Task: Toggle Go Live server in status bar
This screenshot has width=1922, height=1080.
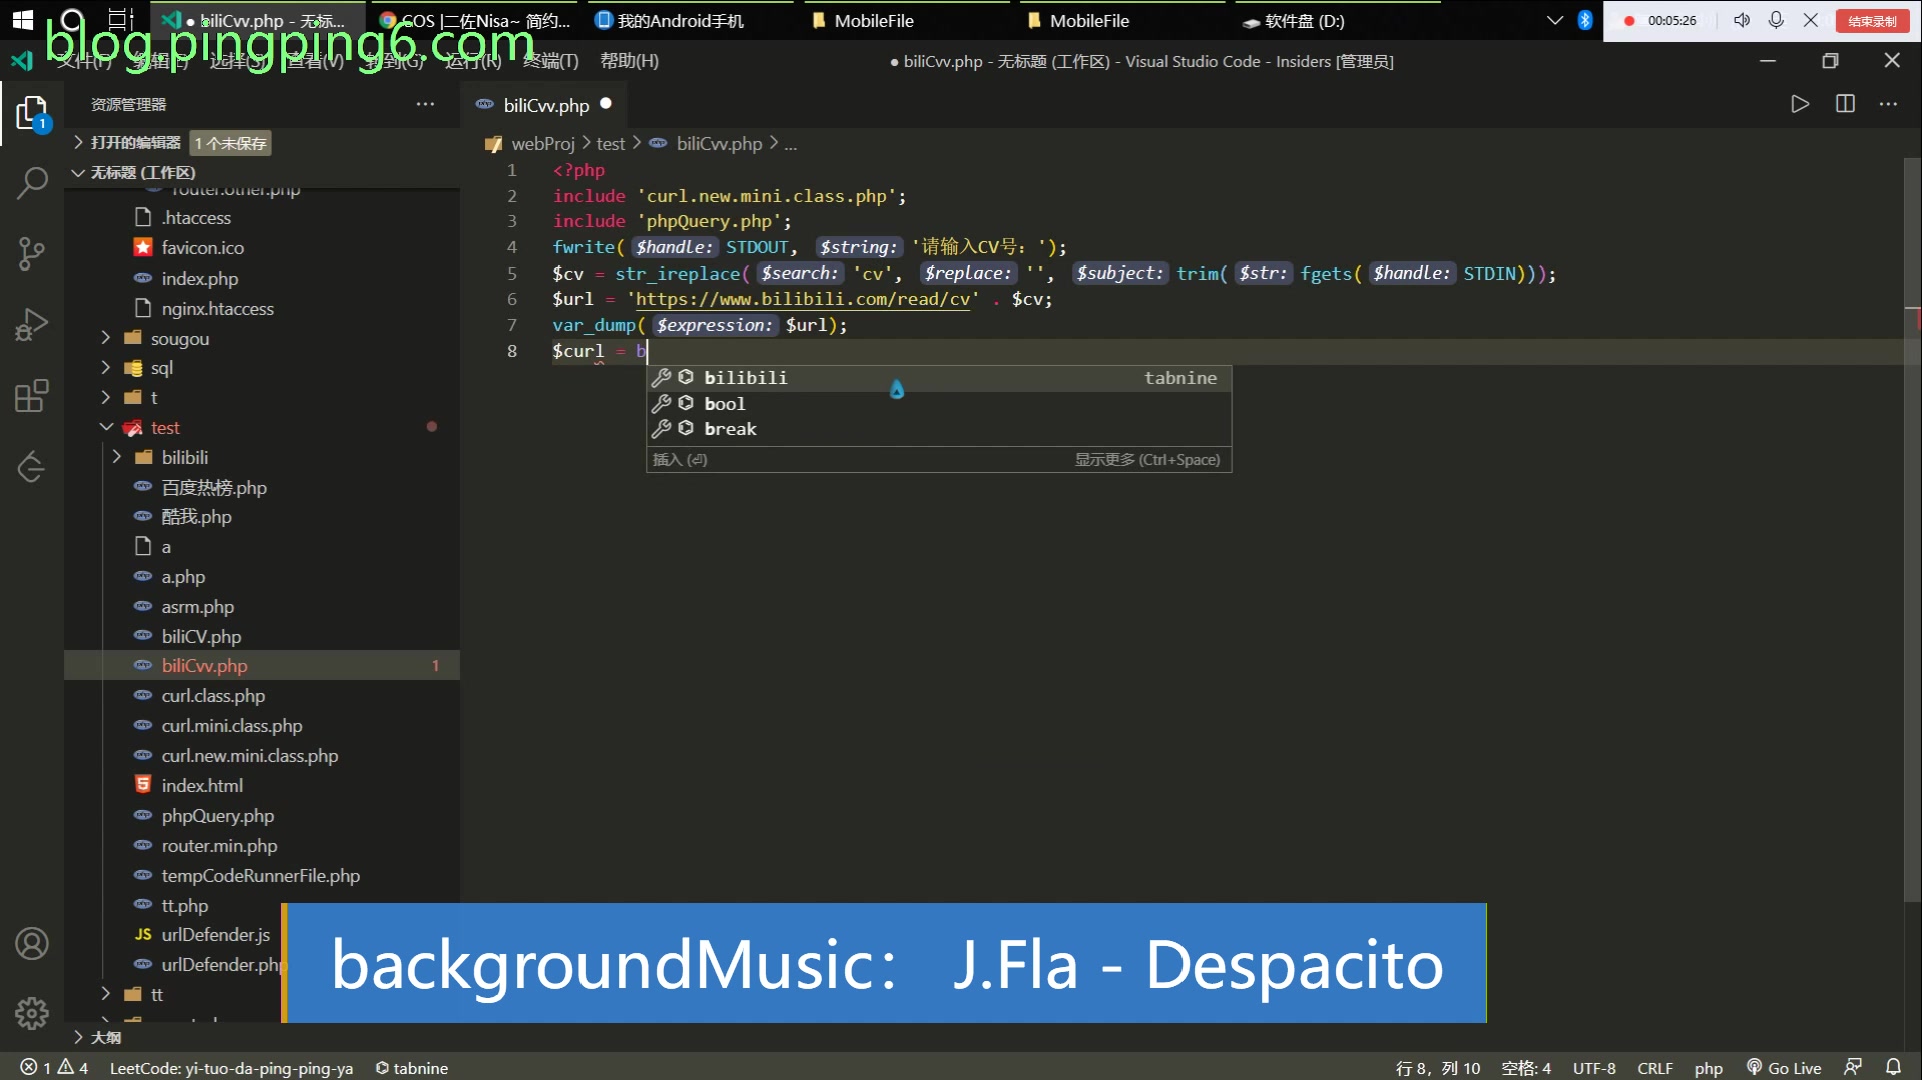Action: (1784, 1067)
